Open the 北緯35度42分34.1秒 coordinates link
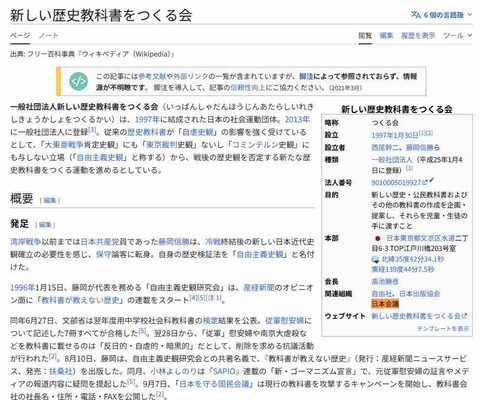This screenshot has height=400, width=480. pos(413,259)
